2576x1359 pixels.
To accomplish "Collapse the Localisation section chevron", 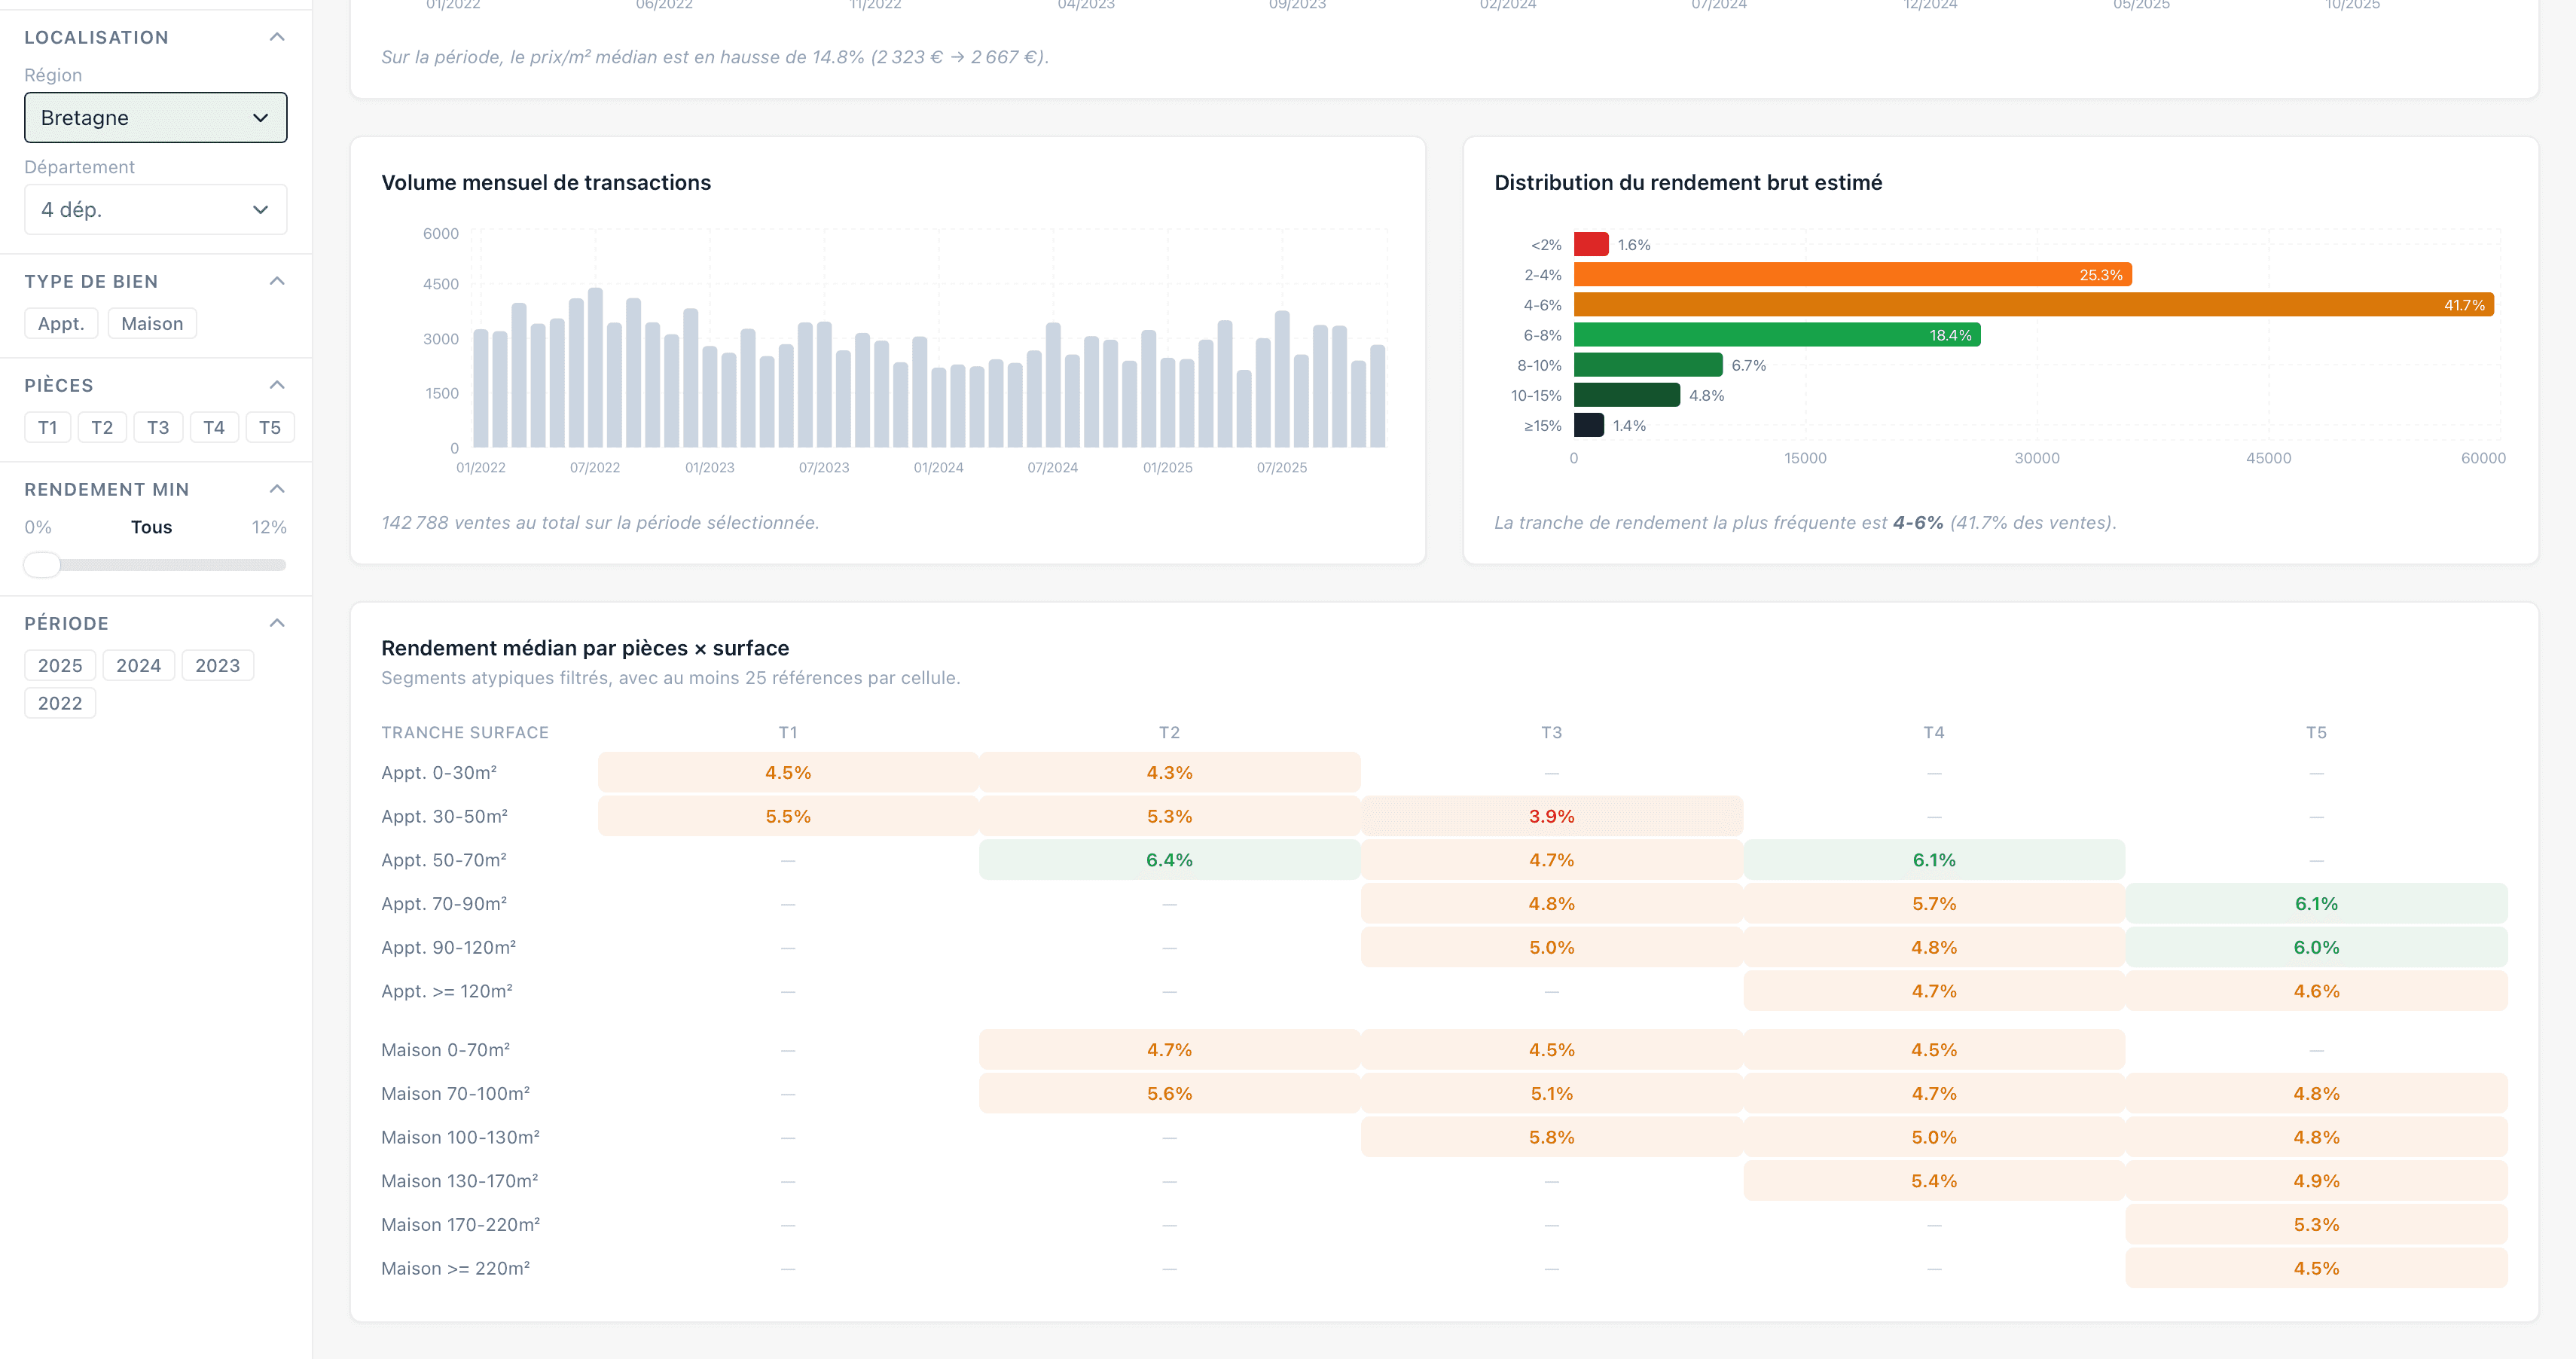I will point(277,37).
